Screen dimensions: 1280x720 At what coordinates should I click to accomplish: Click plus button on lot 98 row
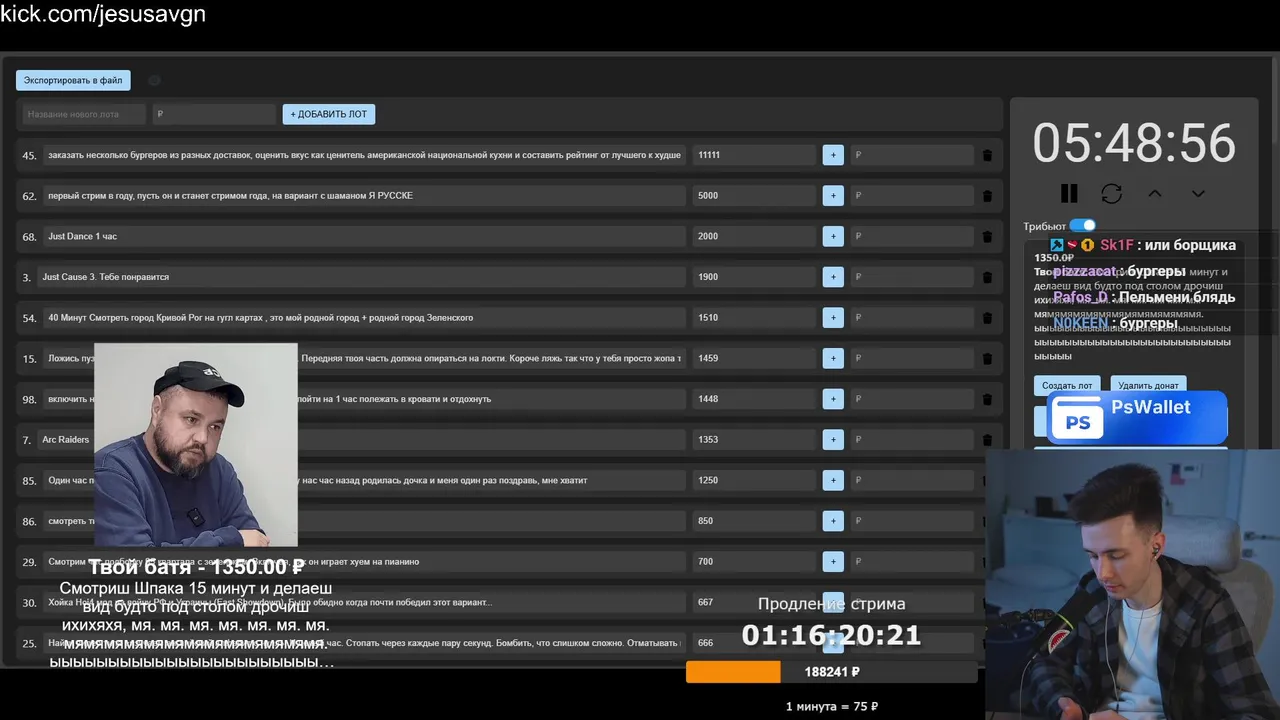coord(833,399)
